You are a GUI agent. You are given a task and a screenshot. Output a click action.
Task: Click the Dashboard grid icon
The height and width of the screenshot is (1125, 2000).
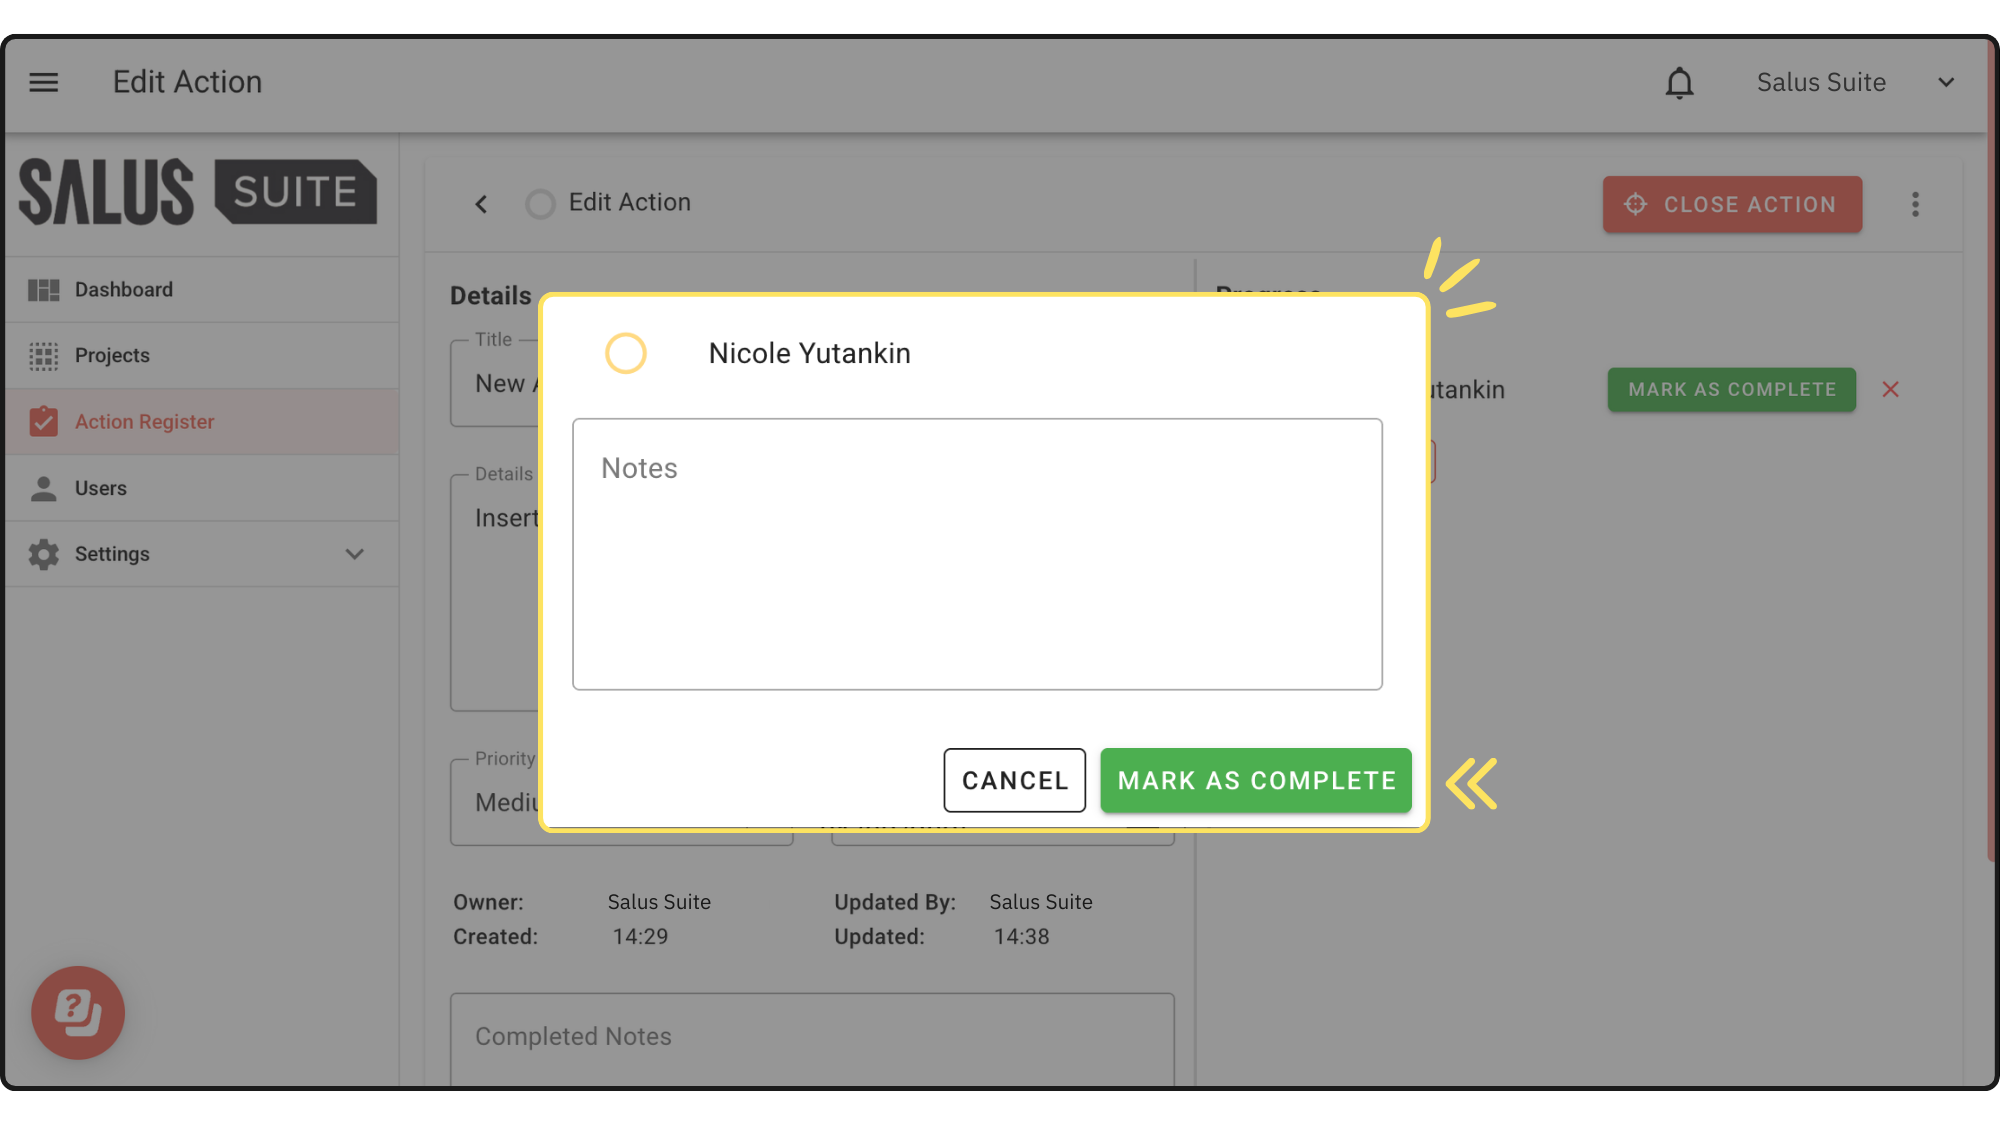click(43, 290)
